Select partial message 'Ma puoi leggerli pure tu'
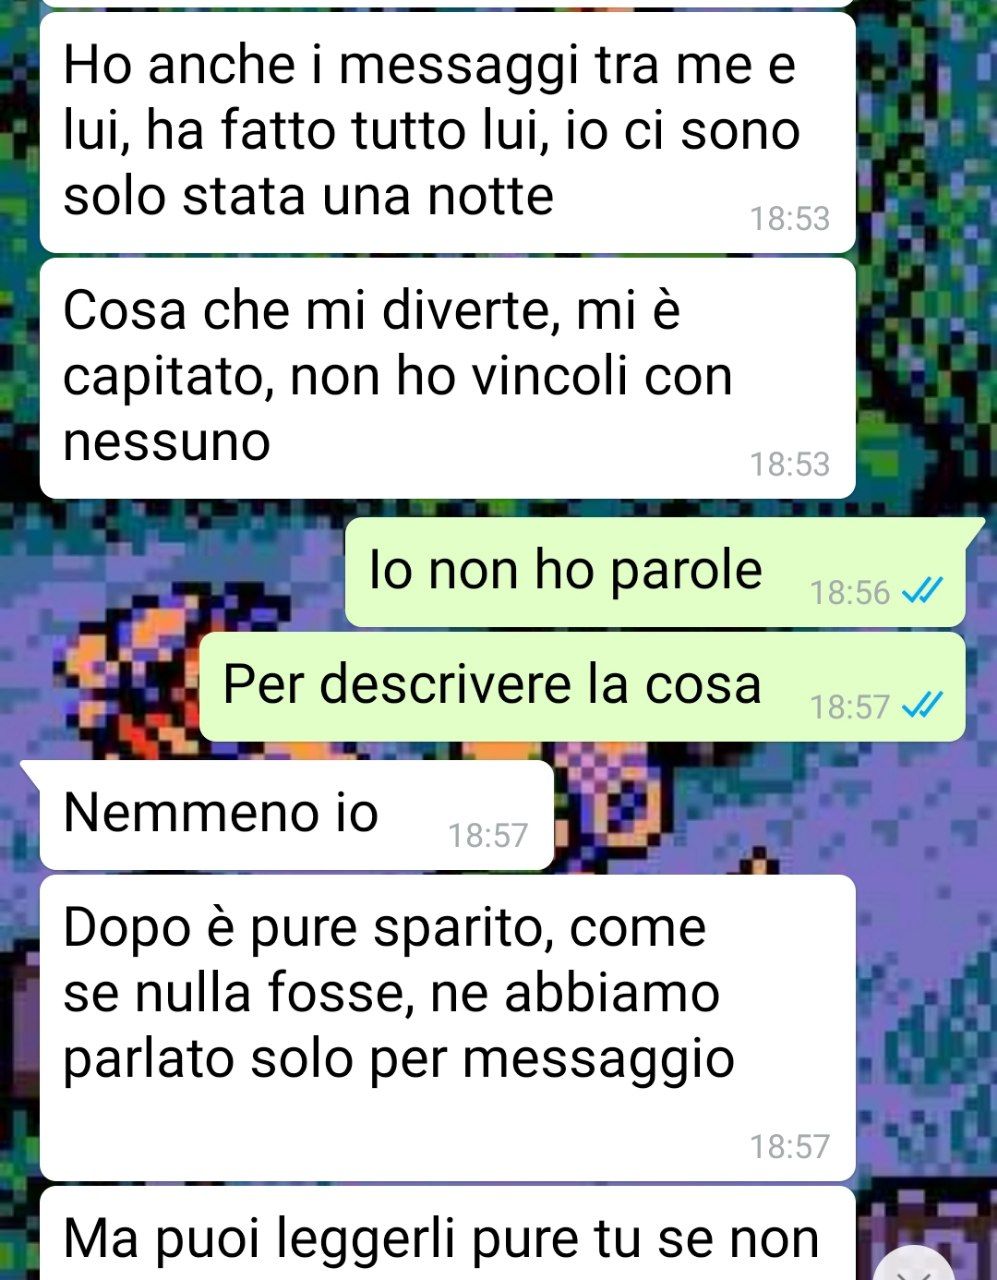 point(448,1234)
